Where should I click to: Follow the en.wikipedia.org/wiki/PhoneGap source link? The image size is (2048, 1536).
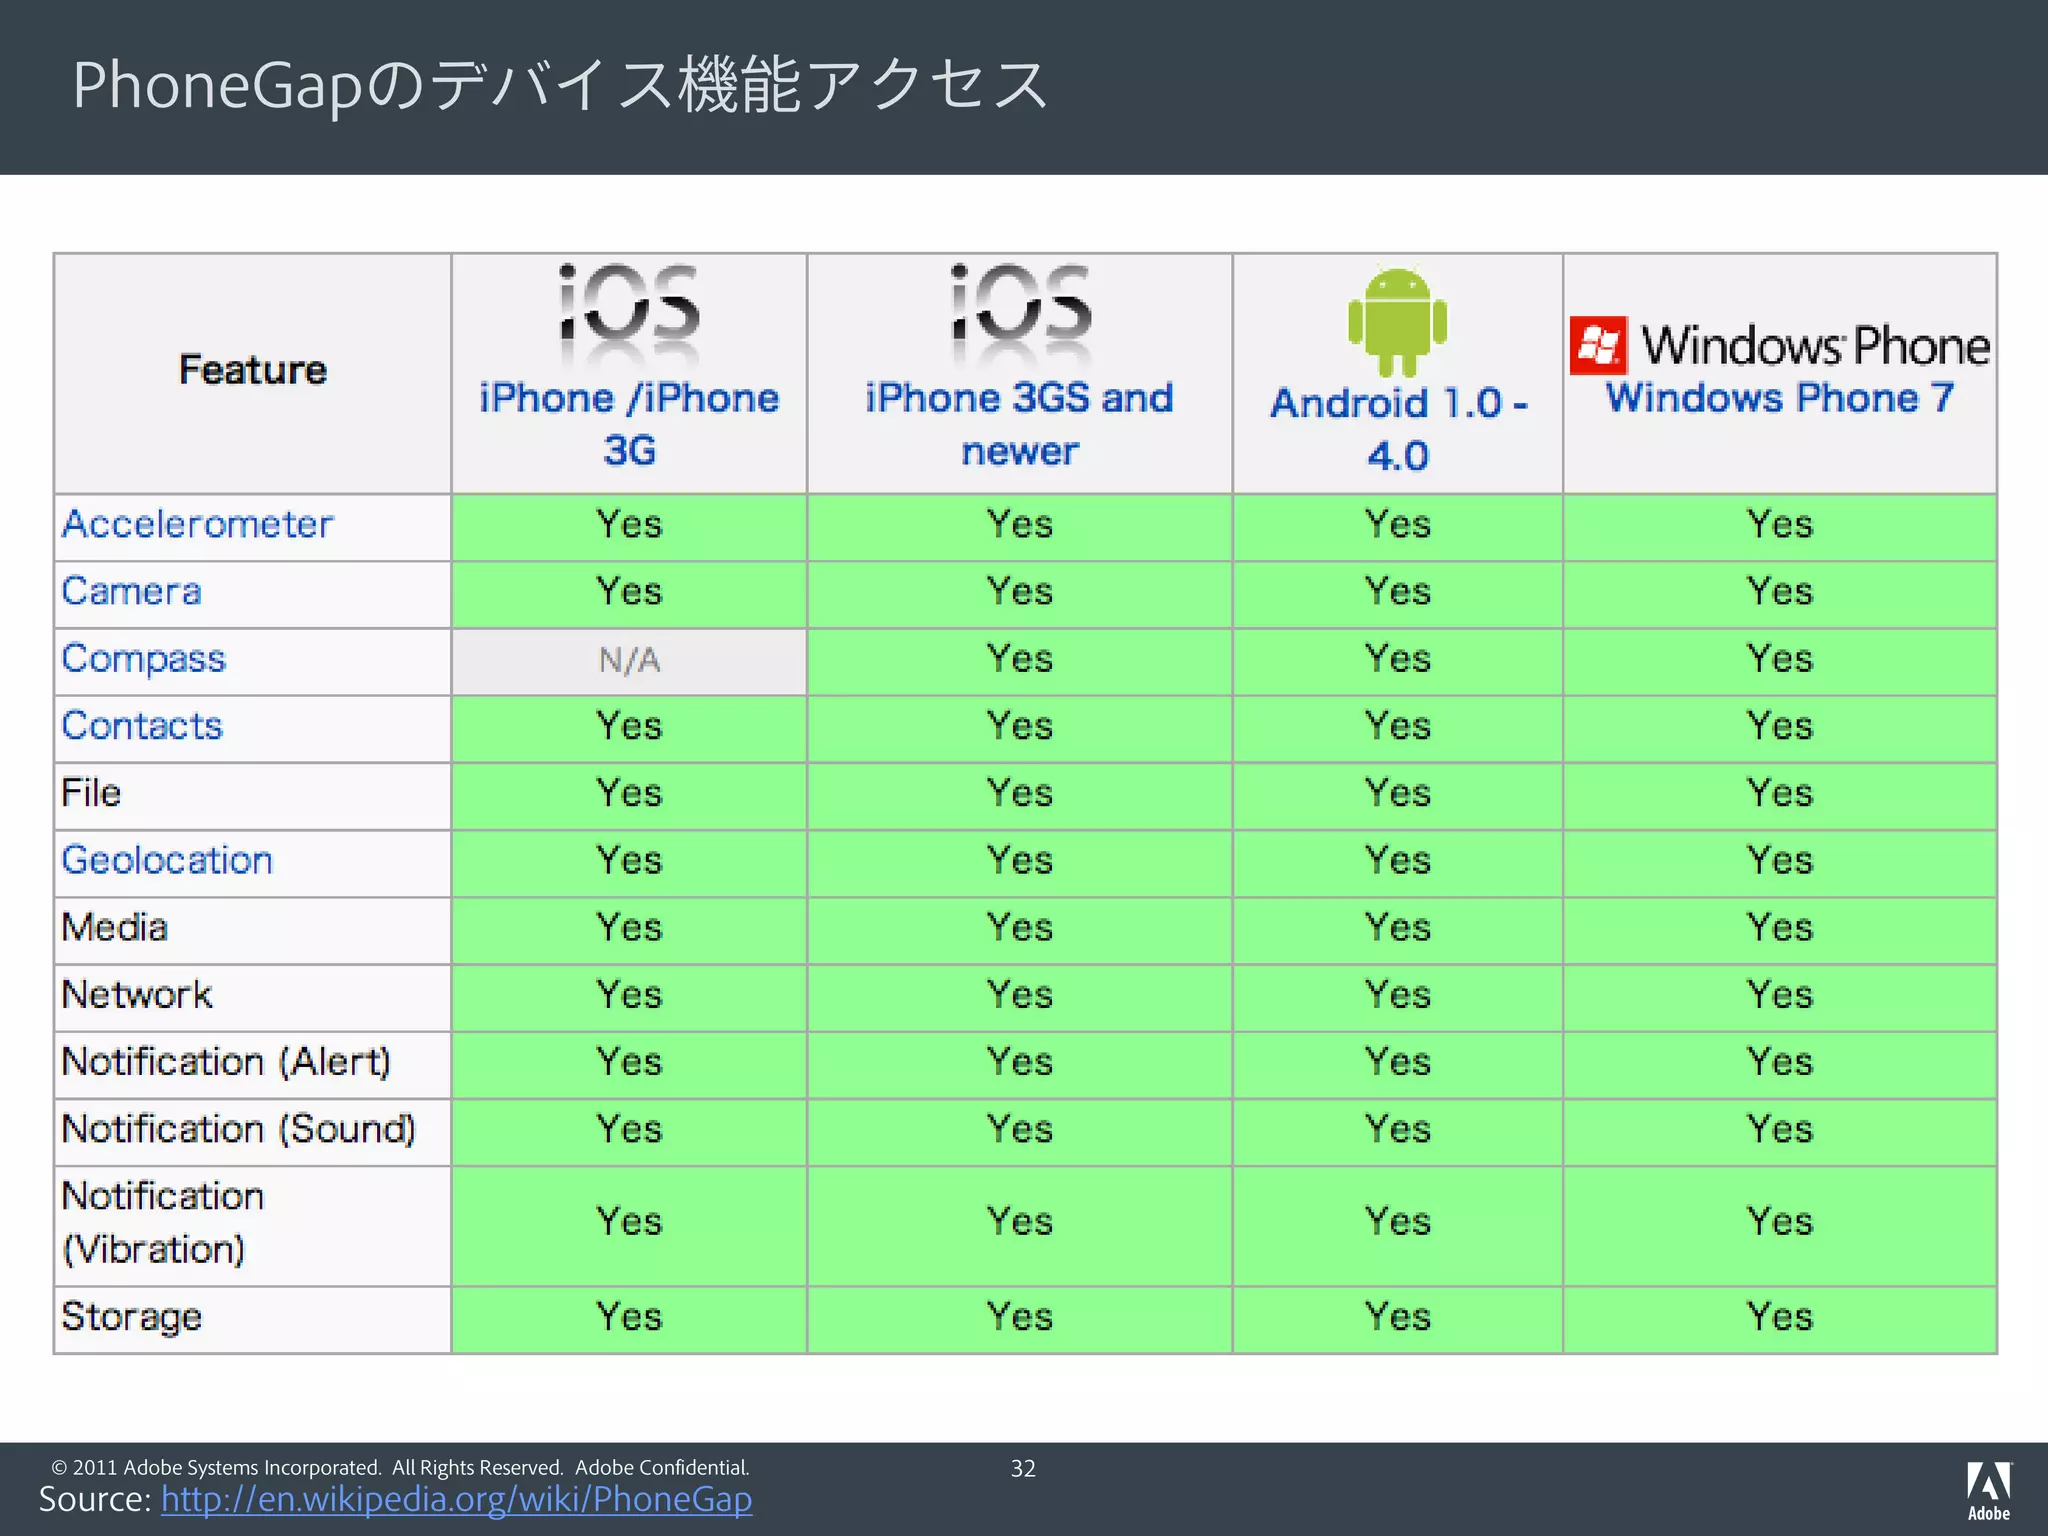pyautogui.click(x=457, y=1499)
